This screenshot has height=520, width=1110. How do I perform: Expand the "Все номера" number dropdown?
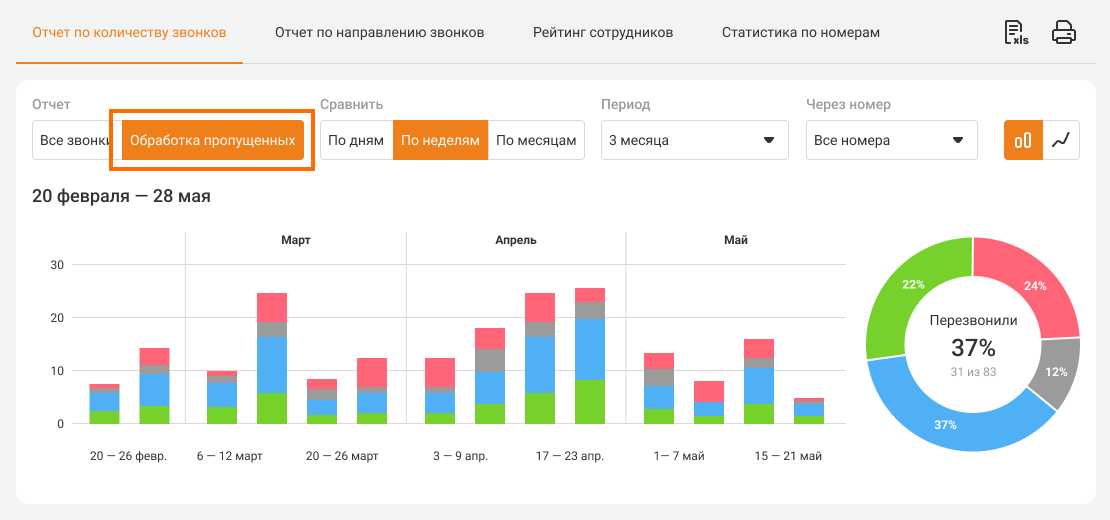tap(891, 141)
